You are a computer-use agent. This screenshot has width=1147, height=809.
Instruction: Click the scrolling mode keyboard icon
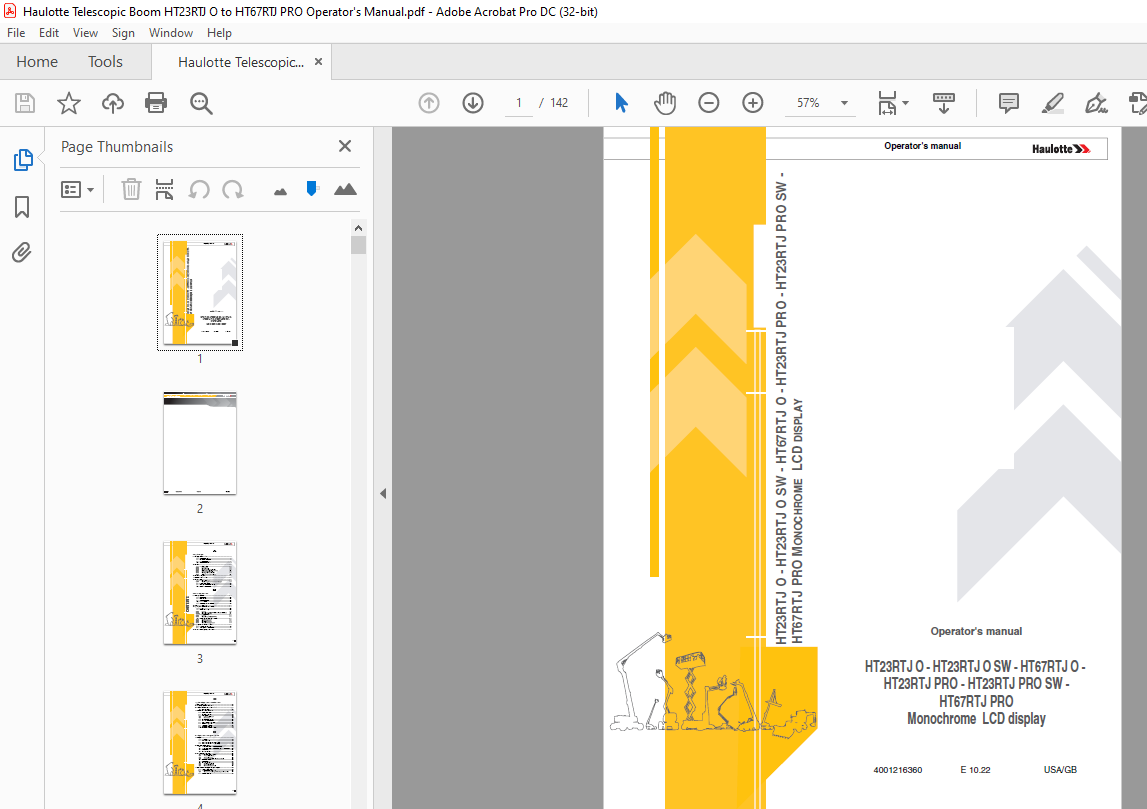[944, 103]
